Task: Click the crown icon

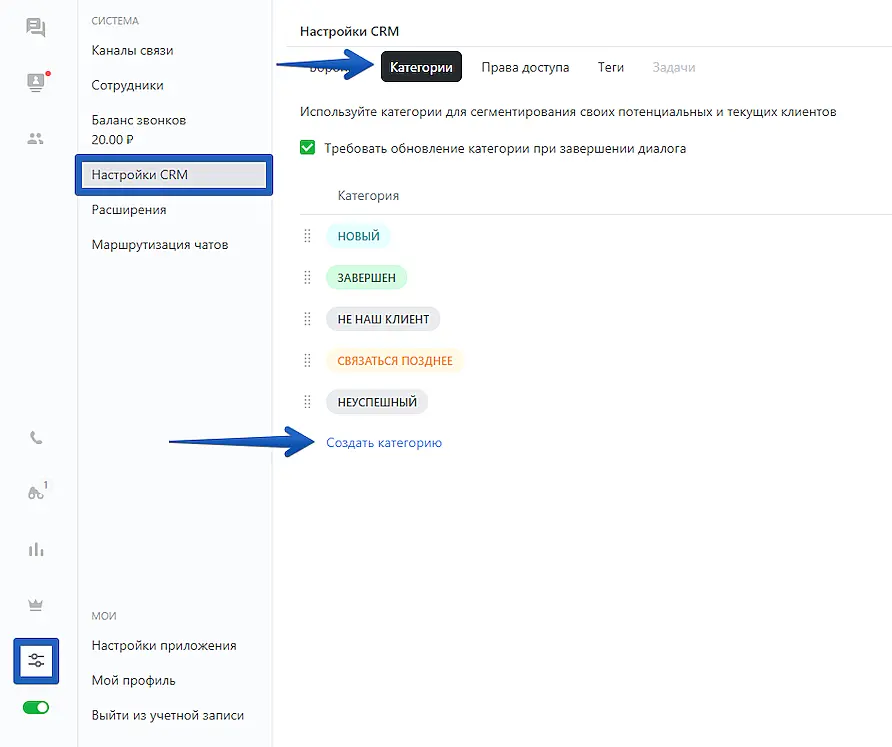Action: [36, 605]
